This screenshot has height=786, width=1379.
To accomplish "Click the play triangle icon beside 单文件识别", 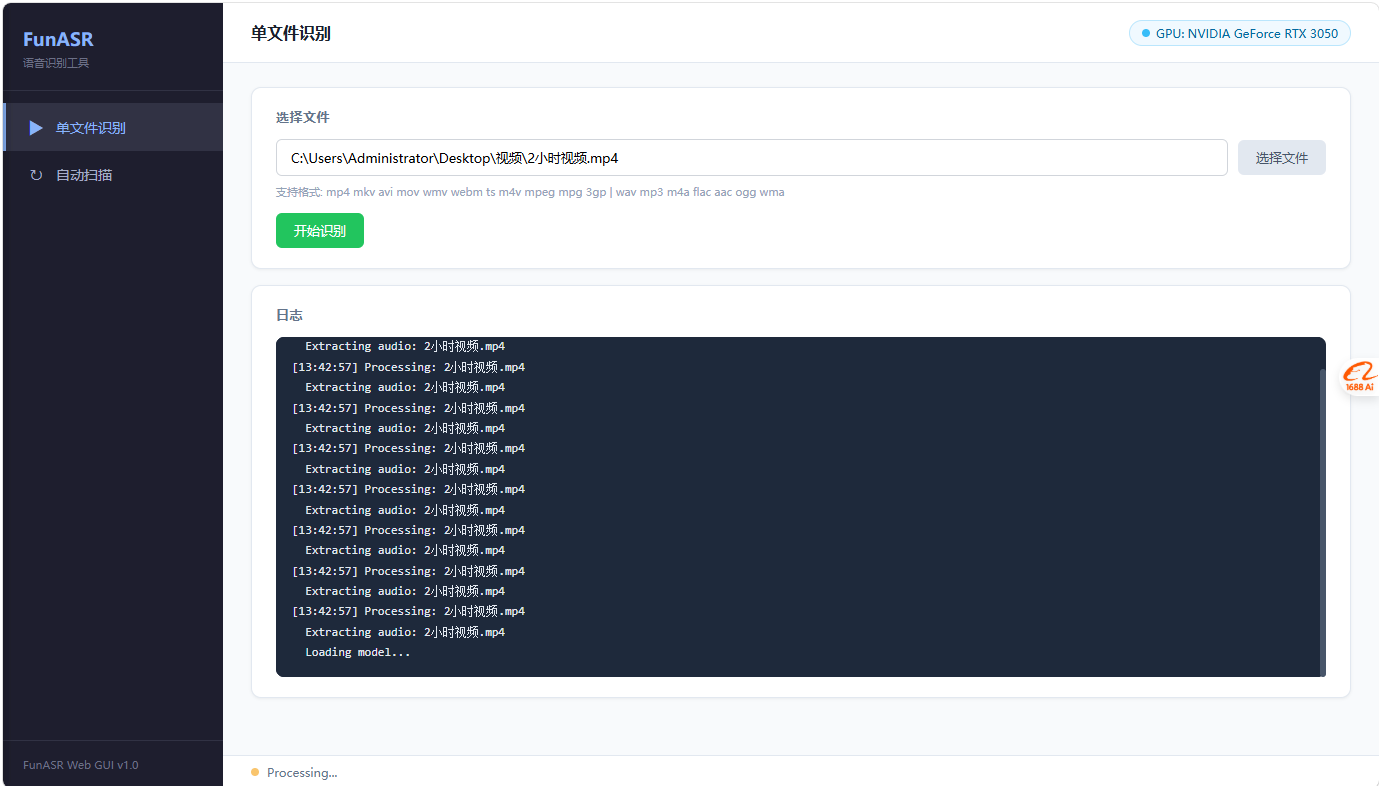I will point(36,128).
